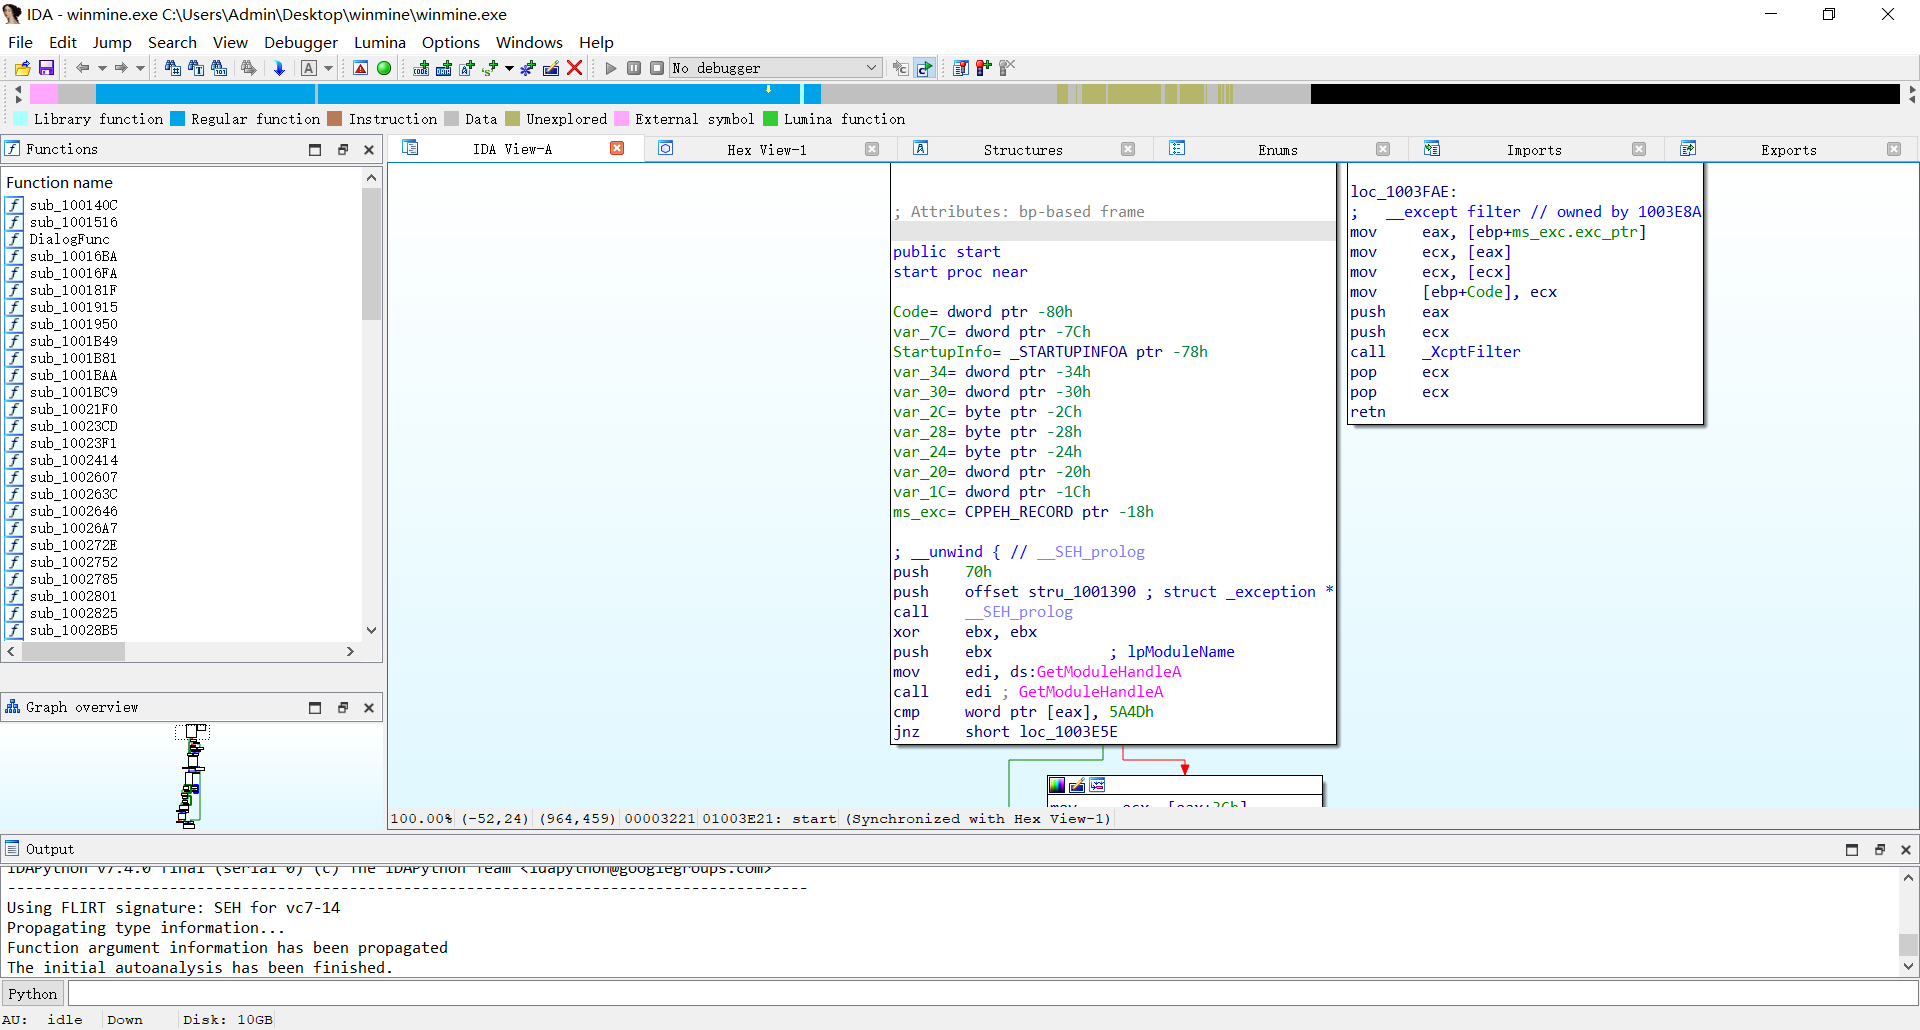Click the Open file toolbar icon
Image resolution: width=1920 pixels, height=1030 pixels.
(22, 68)
